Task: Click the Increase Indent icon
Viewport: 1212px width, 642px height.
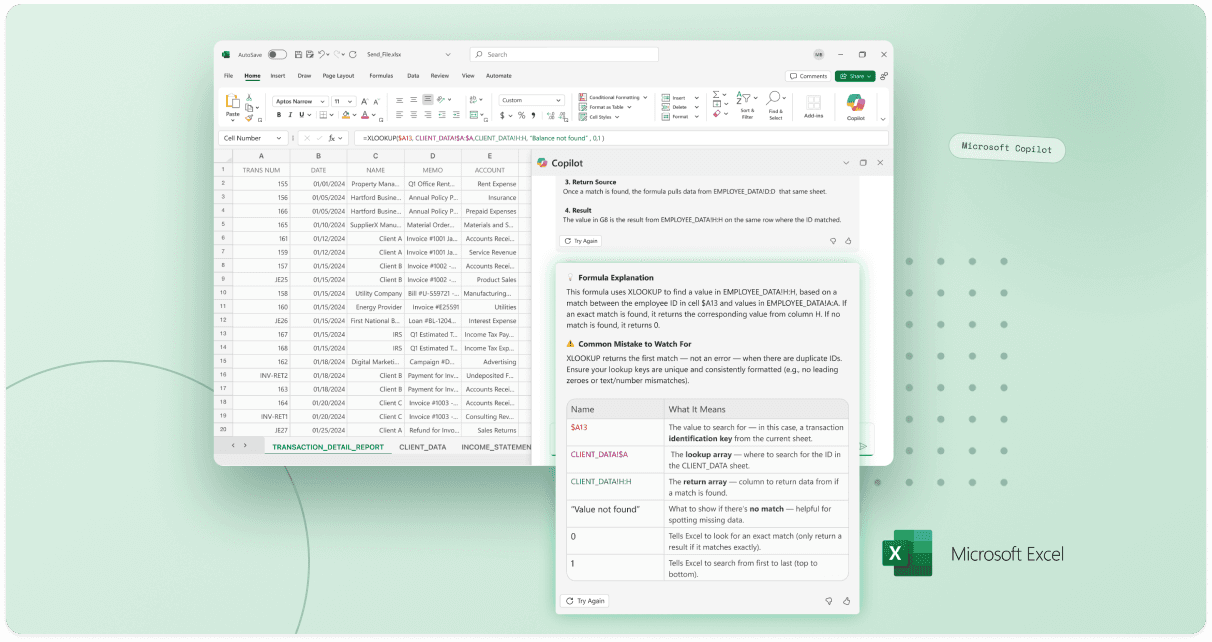Action: coord(456,115)
